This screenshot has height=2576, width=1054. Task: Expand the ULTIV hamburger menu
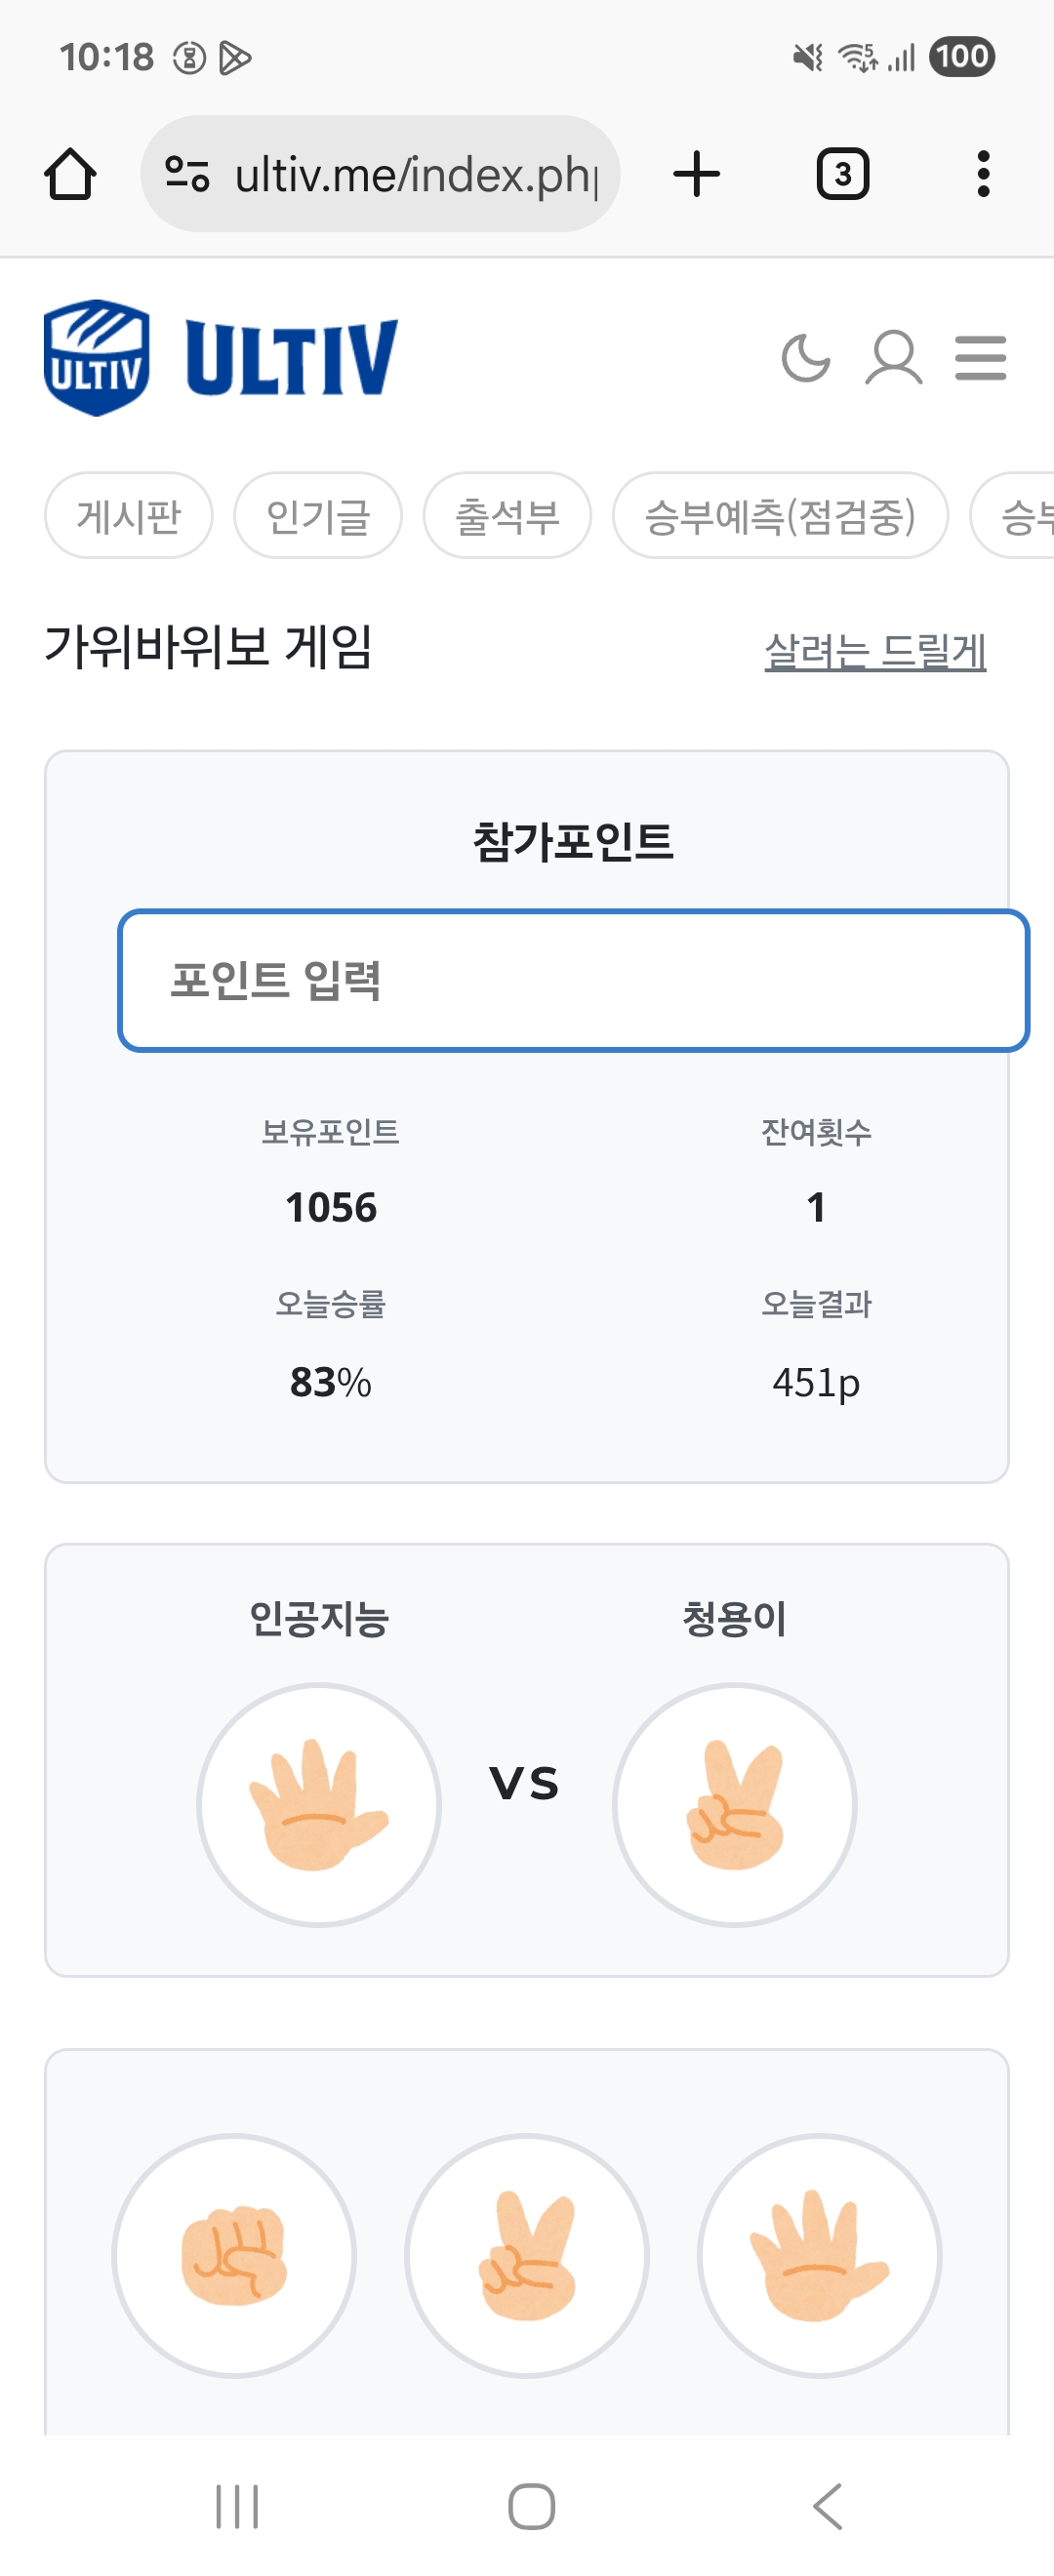pyautogui.click(x=980, y=358)
